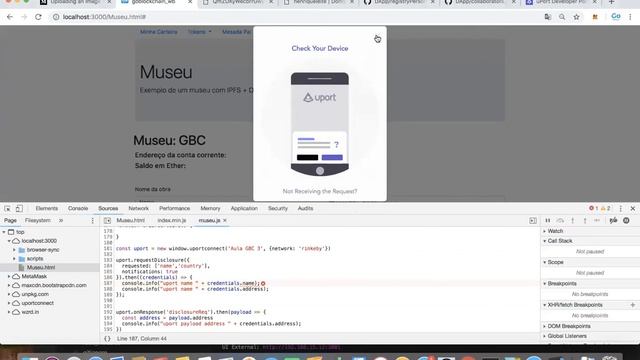The image size is (640, 360).
Task: Click the inspect element picker icon in DevTools
Action: (7, 209)
